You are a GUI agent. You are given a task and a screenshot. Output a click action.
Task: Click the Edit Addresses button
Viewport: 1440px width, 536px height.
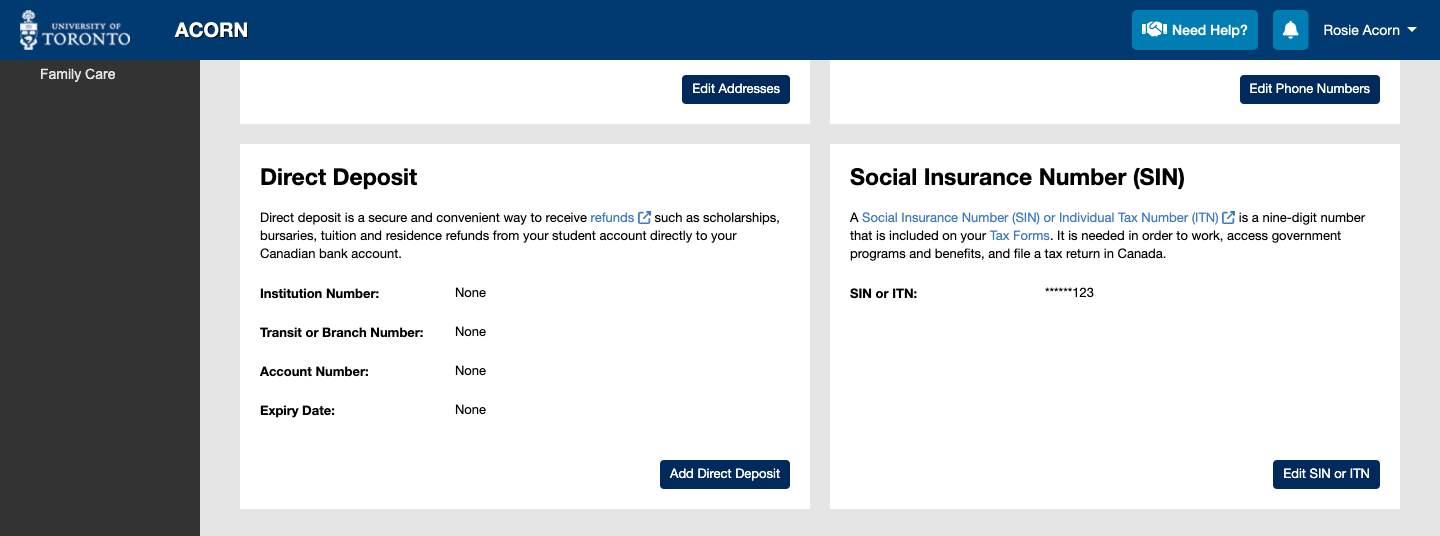tap(736, 89)
